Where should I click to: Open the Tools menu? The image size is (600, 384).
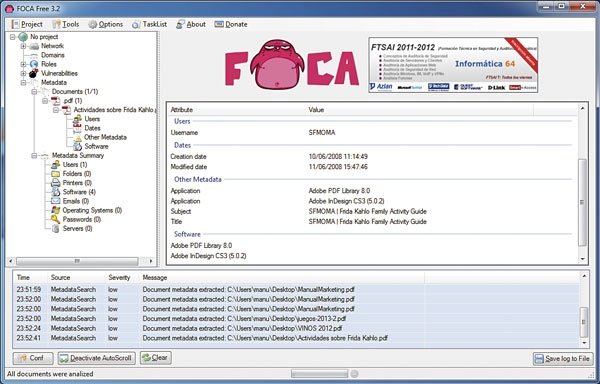click(x=66, y=24)
